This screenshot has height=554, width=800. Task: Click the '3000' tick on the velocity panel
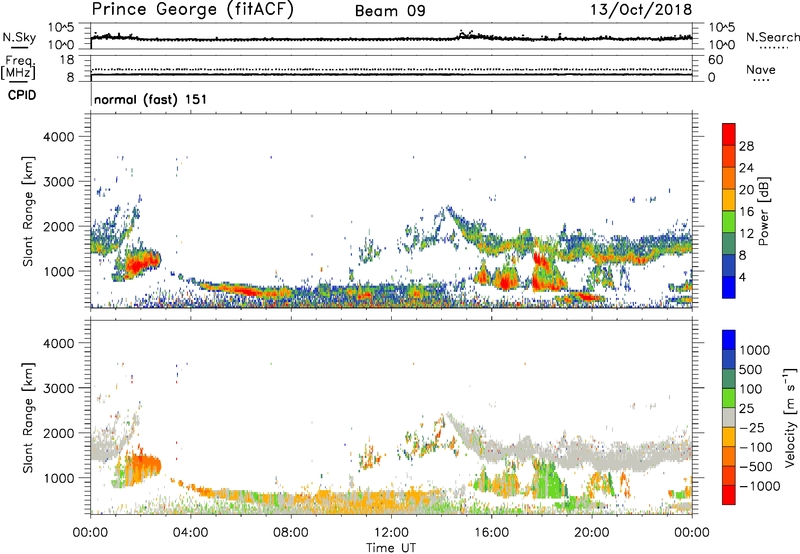click(x=58, y=388)
